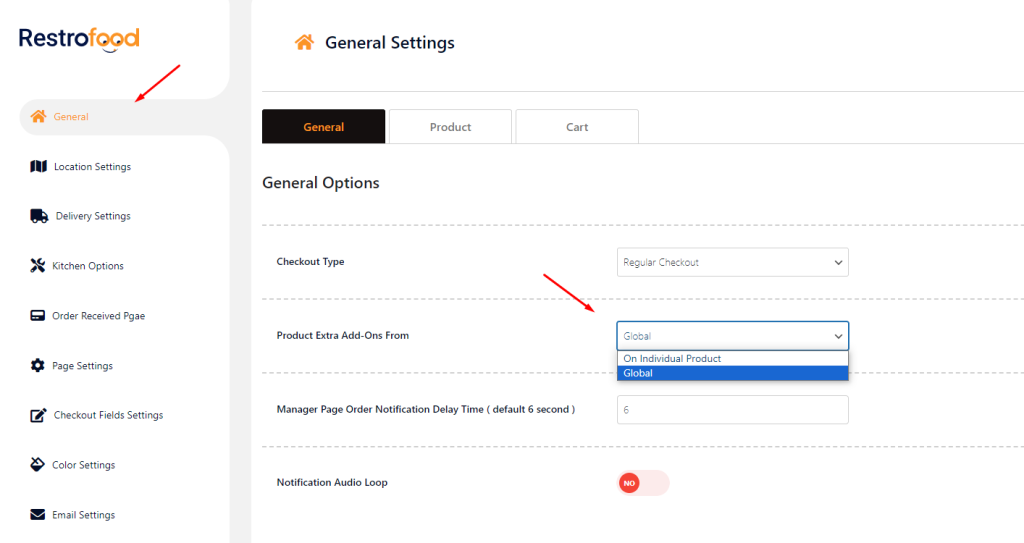The height and width of the screenshot is (543, 1024).
Task: Toggle the Notification Audio Loop switch
Action: click(643, 483)
